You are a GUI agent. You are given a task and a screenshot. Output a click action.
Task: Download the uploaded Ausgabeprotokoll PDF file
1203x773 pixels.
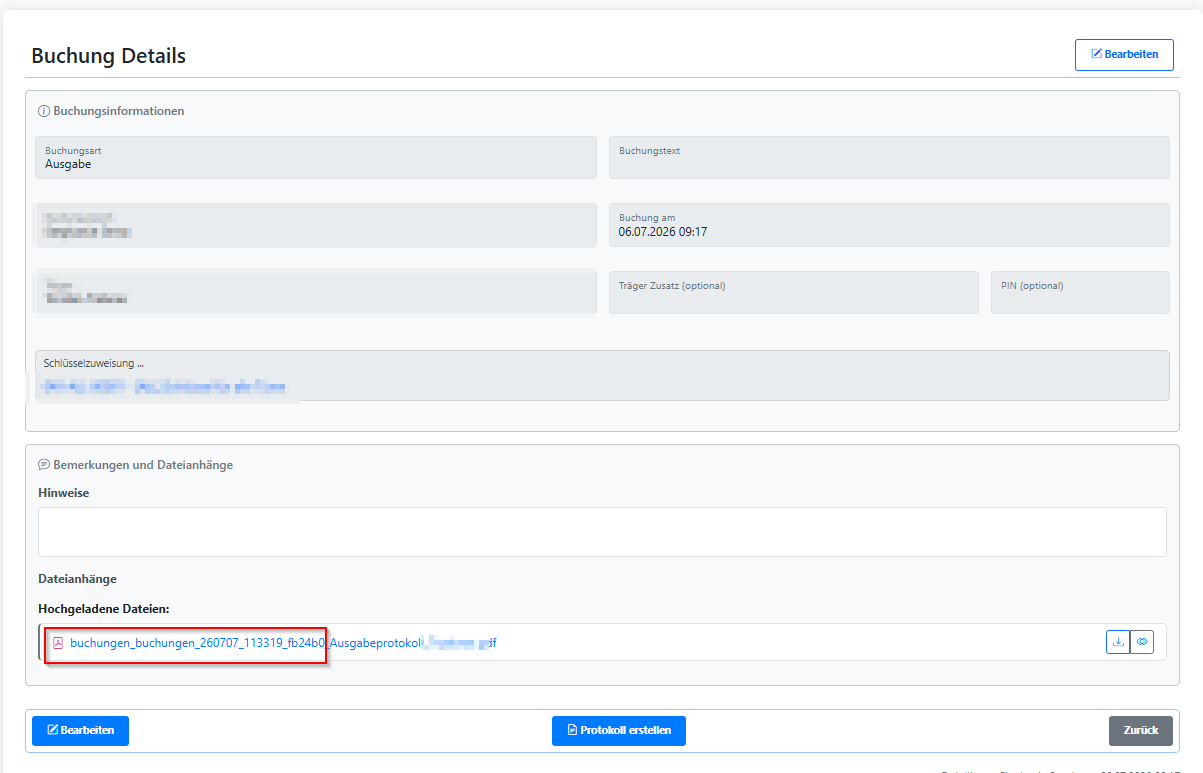[x=1117, y=642]
